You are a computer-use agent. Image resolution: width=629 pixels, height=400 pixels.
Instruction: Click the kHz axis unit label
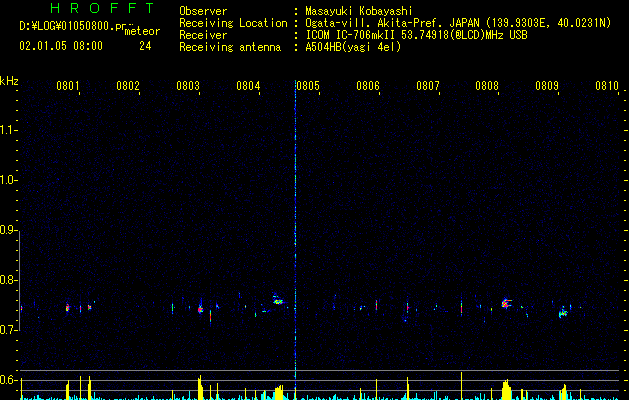(9, 81)
